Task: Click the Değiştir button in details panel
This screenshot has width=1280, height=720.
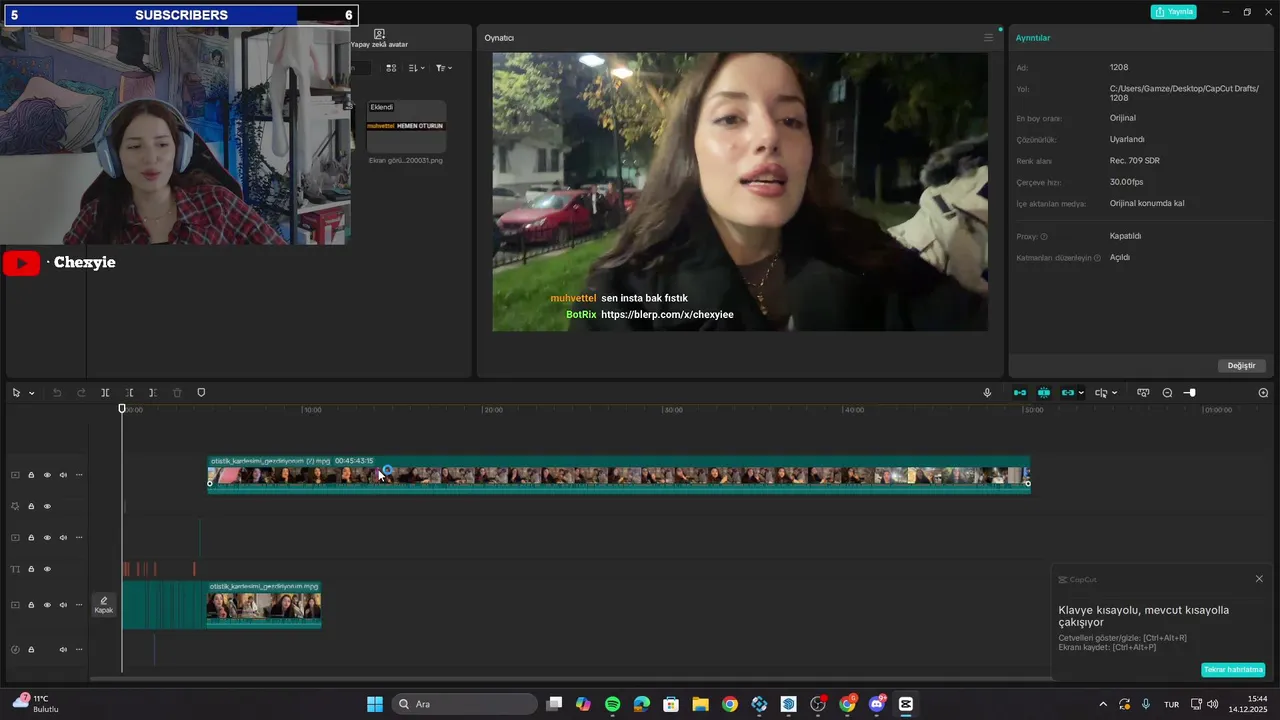Action: [1241, 366]
